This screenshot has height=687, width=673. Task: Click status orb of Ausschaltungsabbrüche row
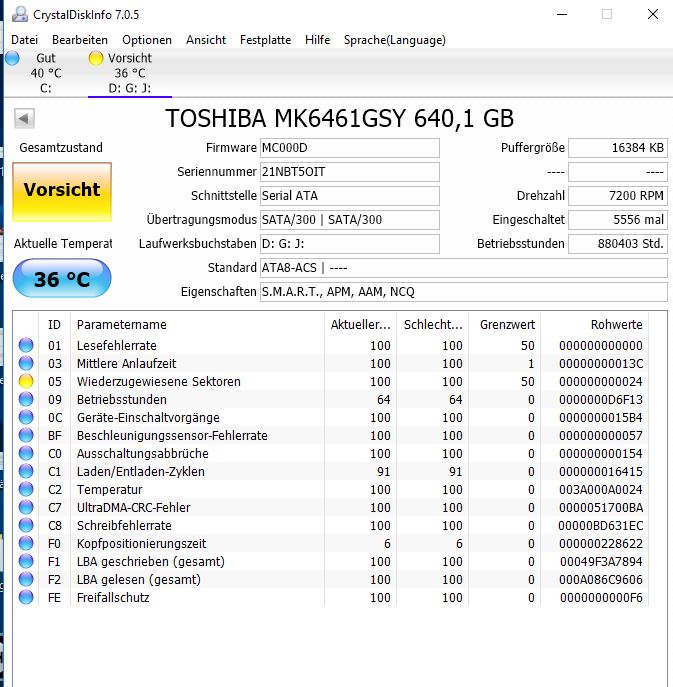pos(26,453)
